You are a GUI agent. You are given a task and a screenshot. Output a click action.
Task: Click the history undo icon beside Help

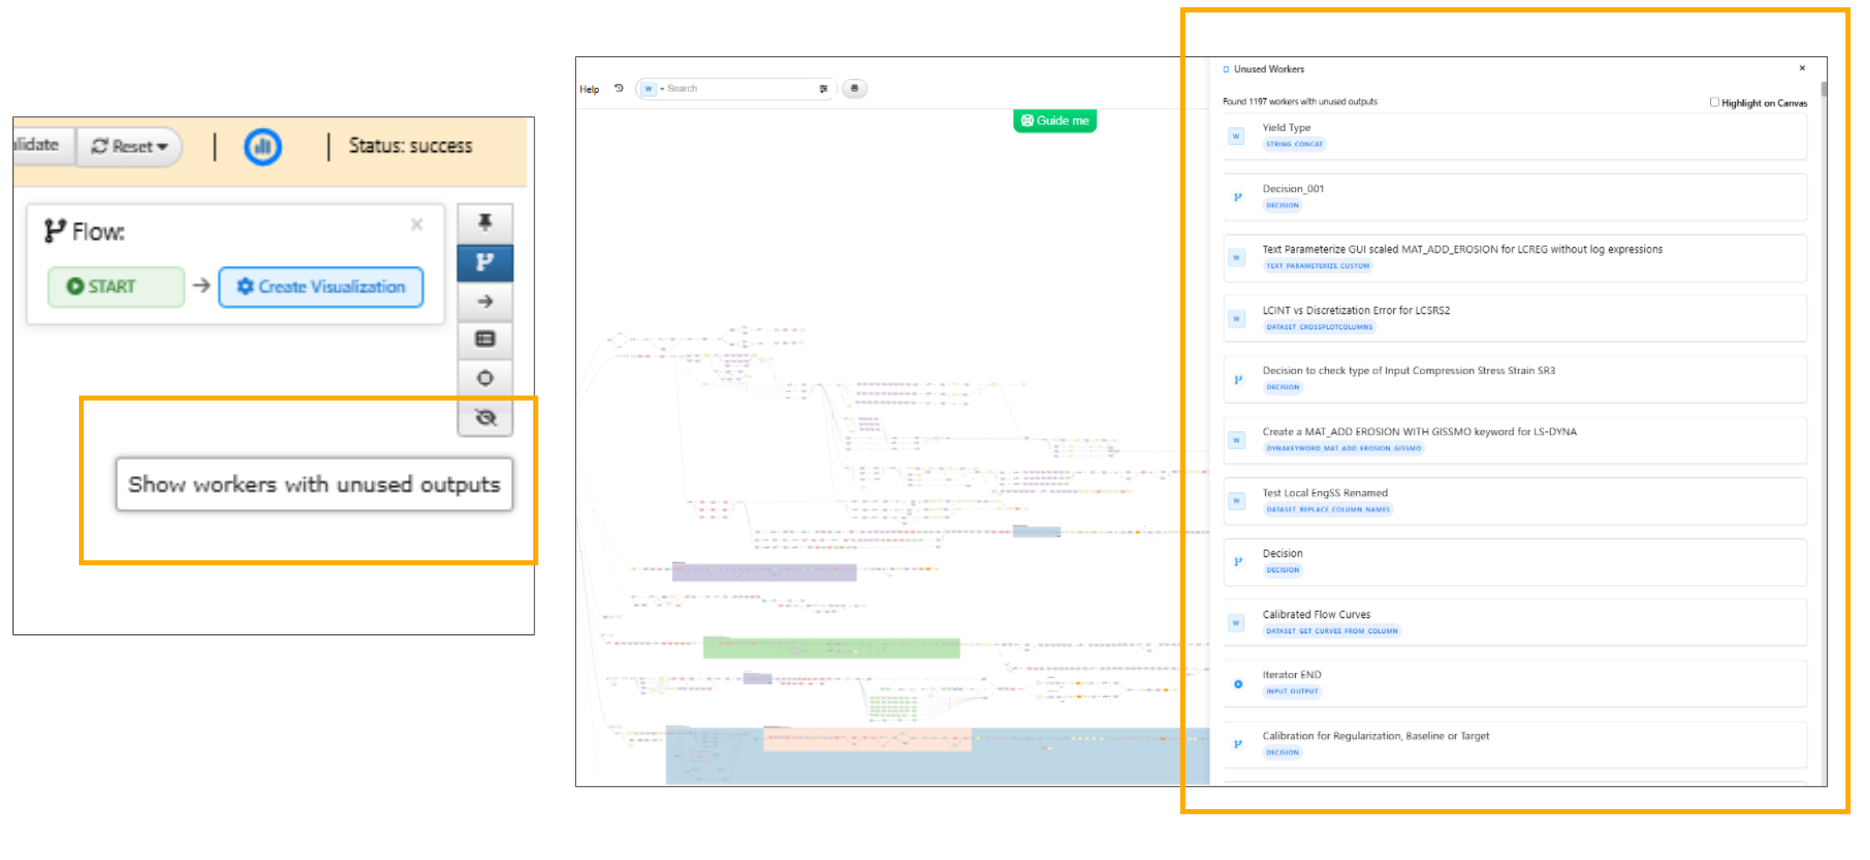(x=619, y=89)
